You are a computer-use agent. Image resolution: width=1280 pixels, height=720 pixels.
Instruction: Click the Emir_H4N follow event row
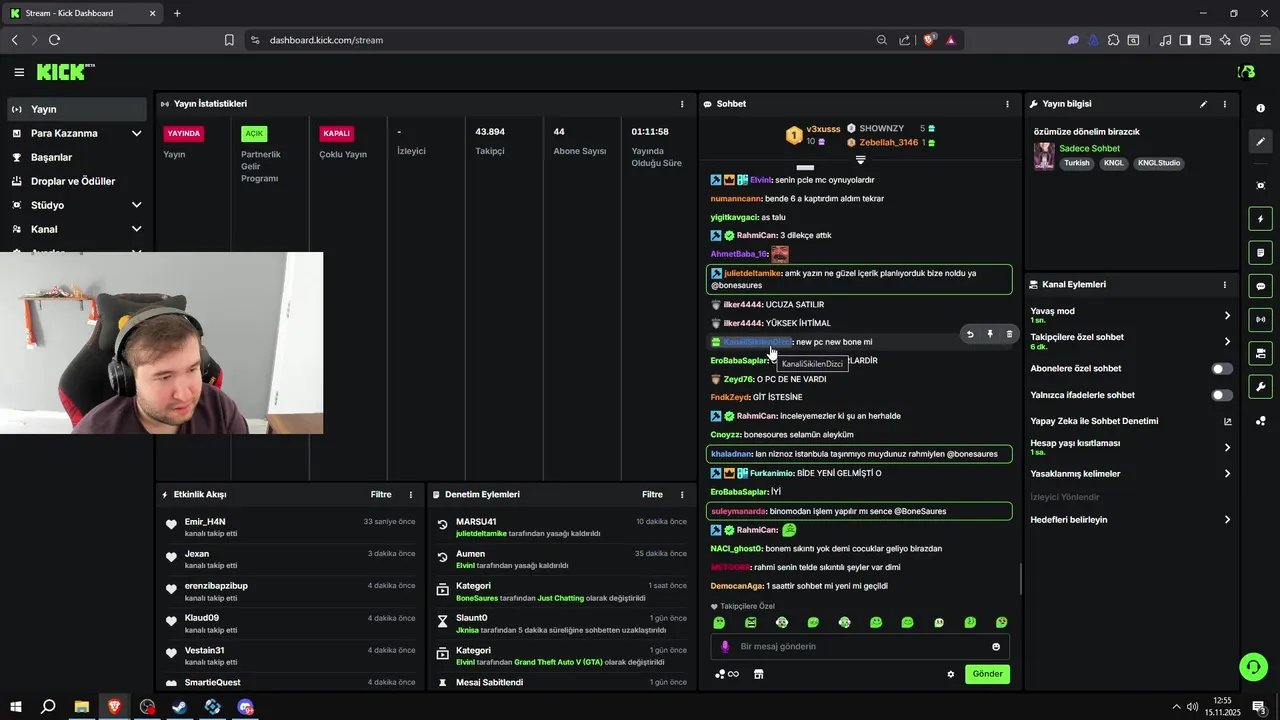point(290,527)
